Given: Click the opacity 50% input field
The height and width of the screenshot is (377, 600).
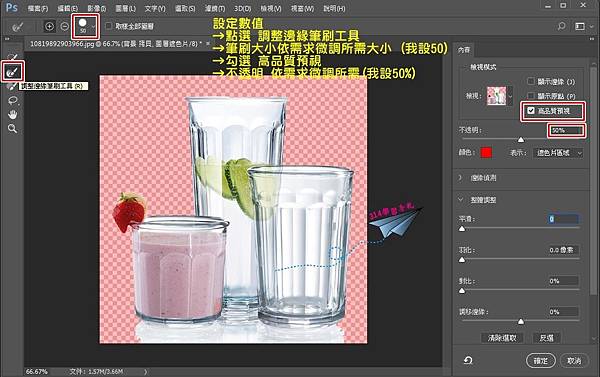Looking at the screenshot, I should point(567,131).
